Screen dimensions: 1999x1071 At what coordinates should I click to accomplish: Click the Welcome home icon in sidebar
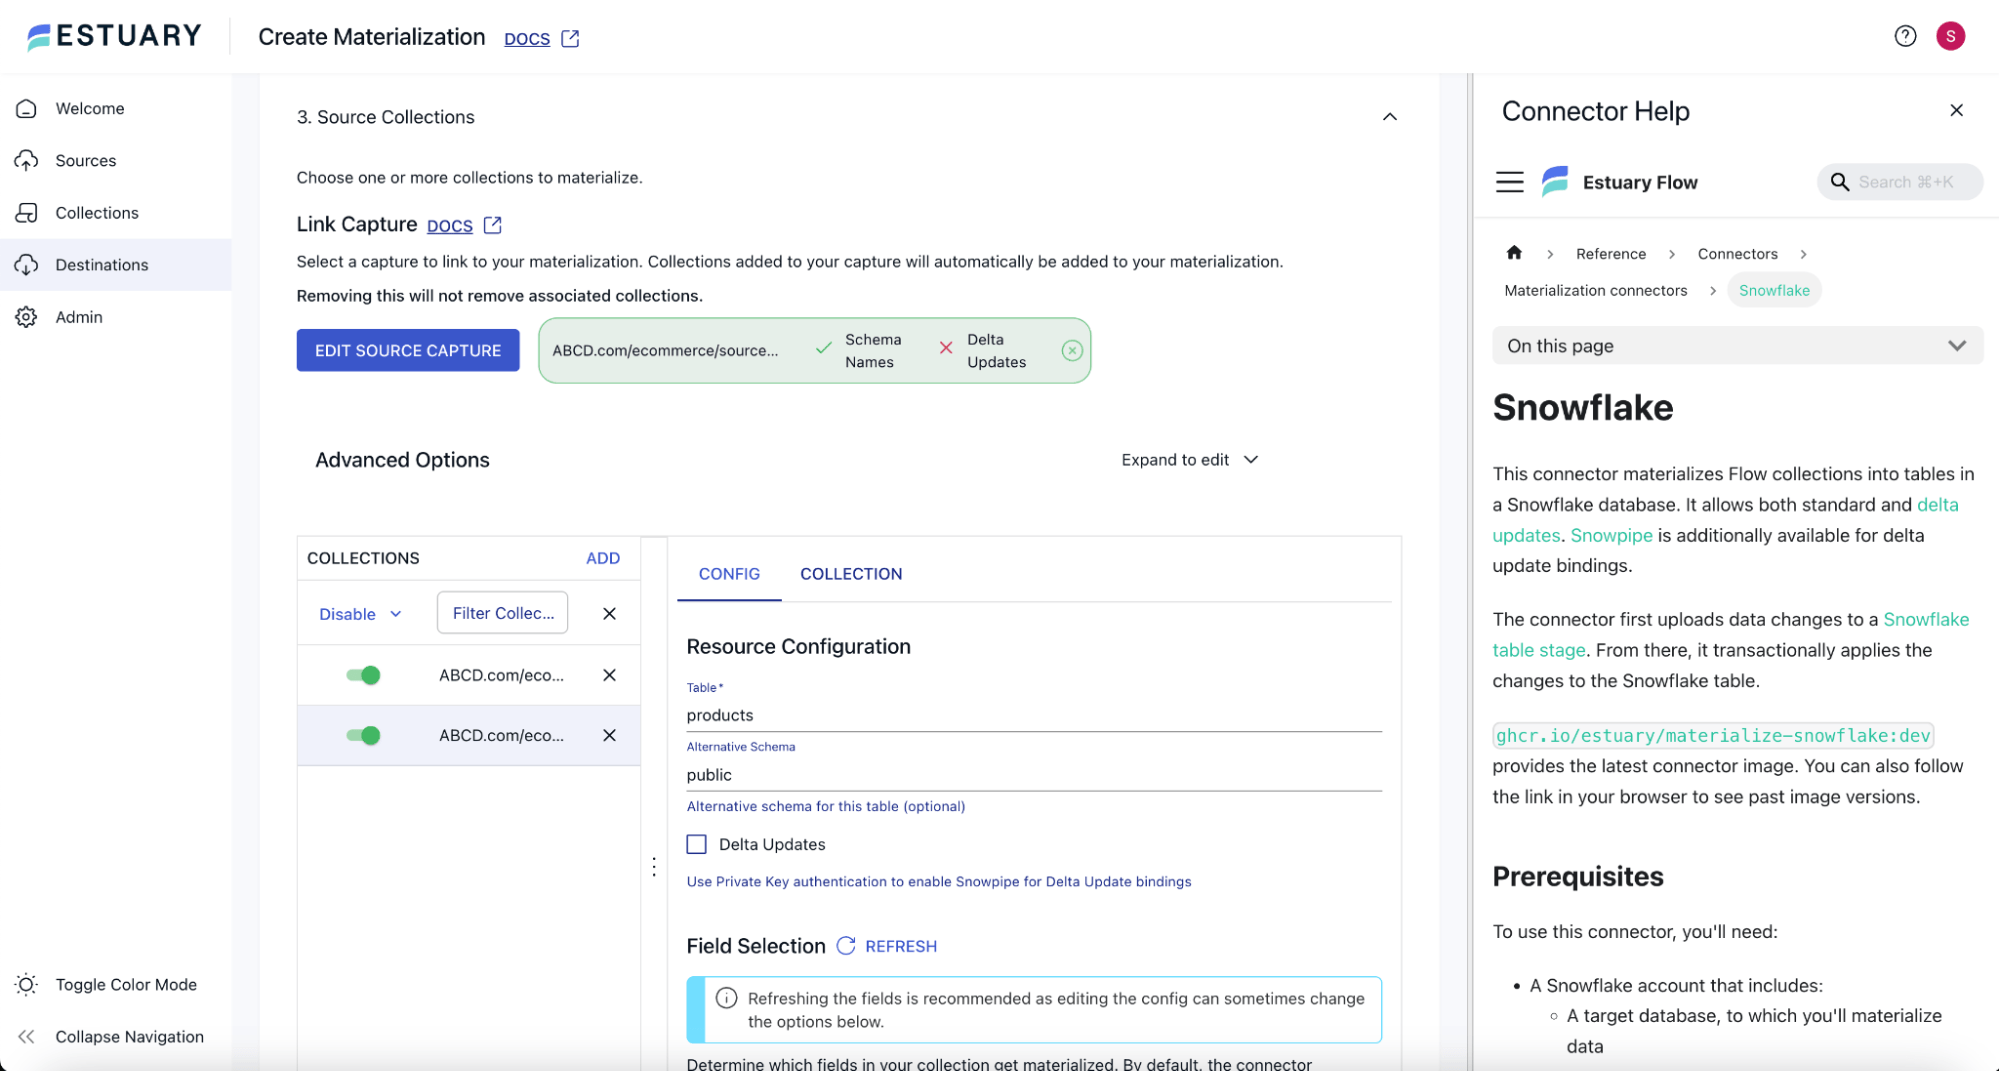coord(27,108)
